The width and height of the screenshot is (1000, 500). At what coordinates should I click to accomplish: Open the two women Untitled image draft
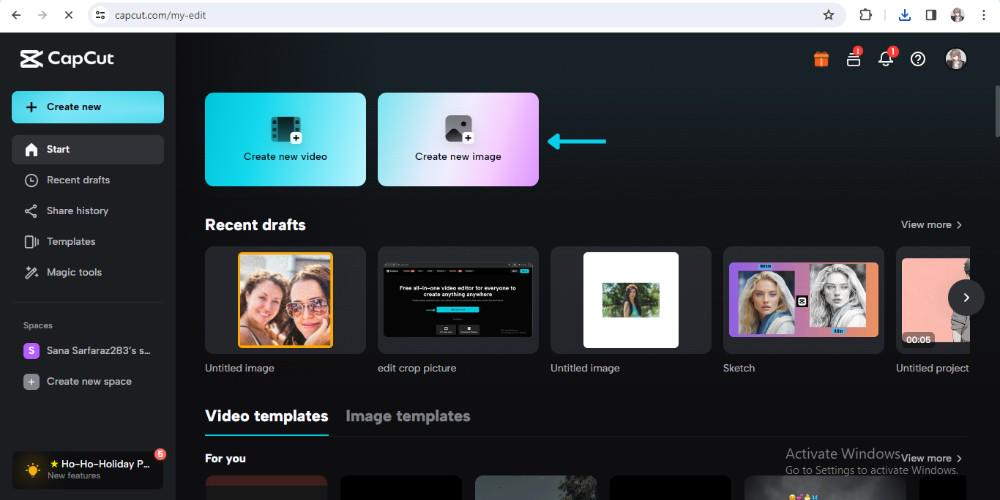pos(285,300)
